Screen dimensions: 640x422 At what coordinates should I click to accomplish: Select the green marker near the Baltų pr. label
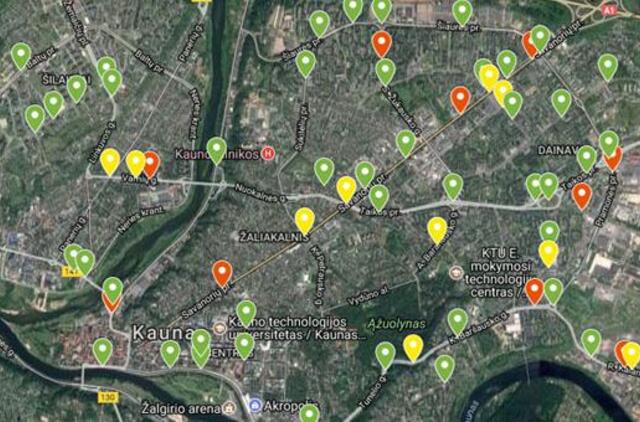coord(21,56)
